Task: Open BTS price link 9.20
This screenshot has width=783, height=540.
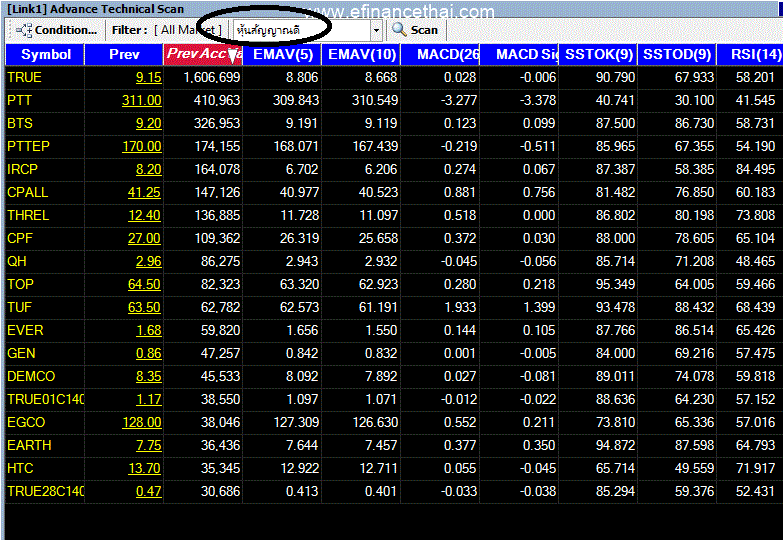Action: click(148, 124)
